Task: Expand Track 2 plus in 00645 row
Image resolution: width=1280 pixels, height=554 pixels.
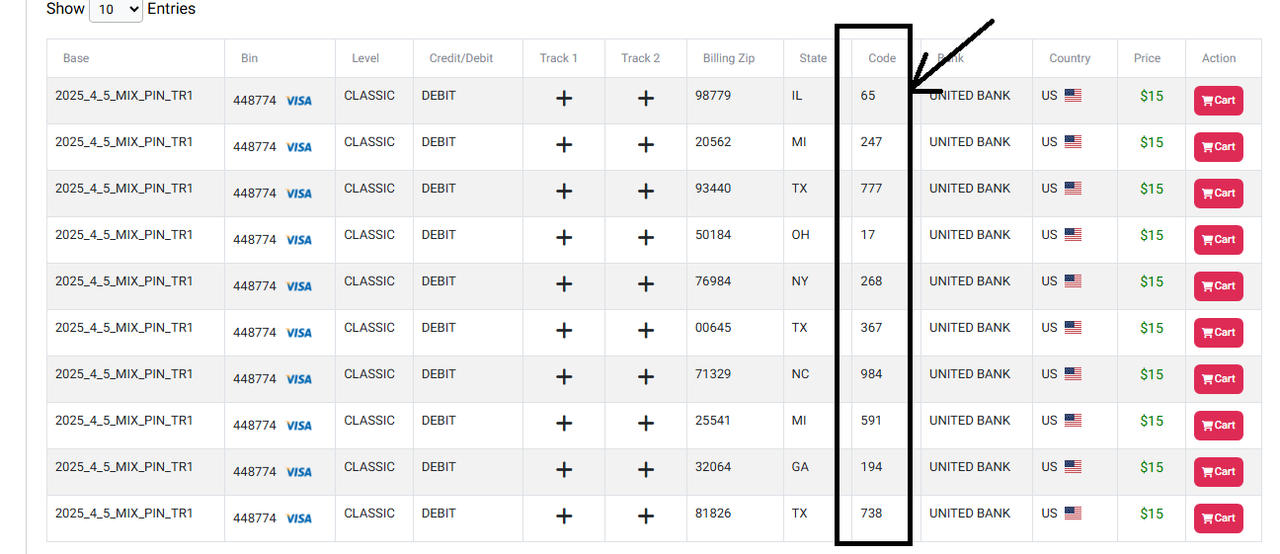Action: pos(646,331)
